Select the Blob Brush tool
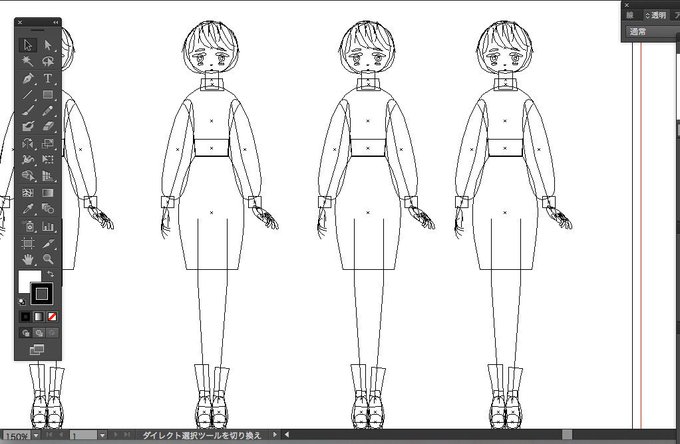This screenshot has width=680, height=444. pos(28,126)
